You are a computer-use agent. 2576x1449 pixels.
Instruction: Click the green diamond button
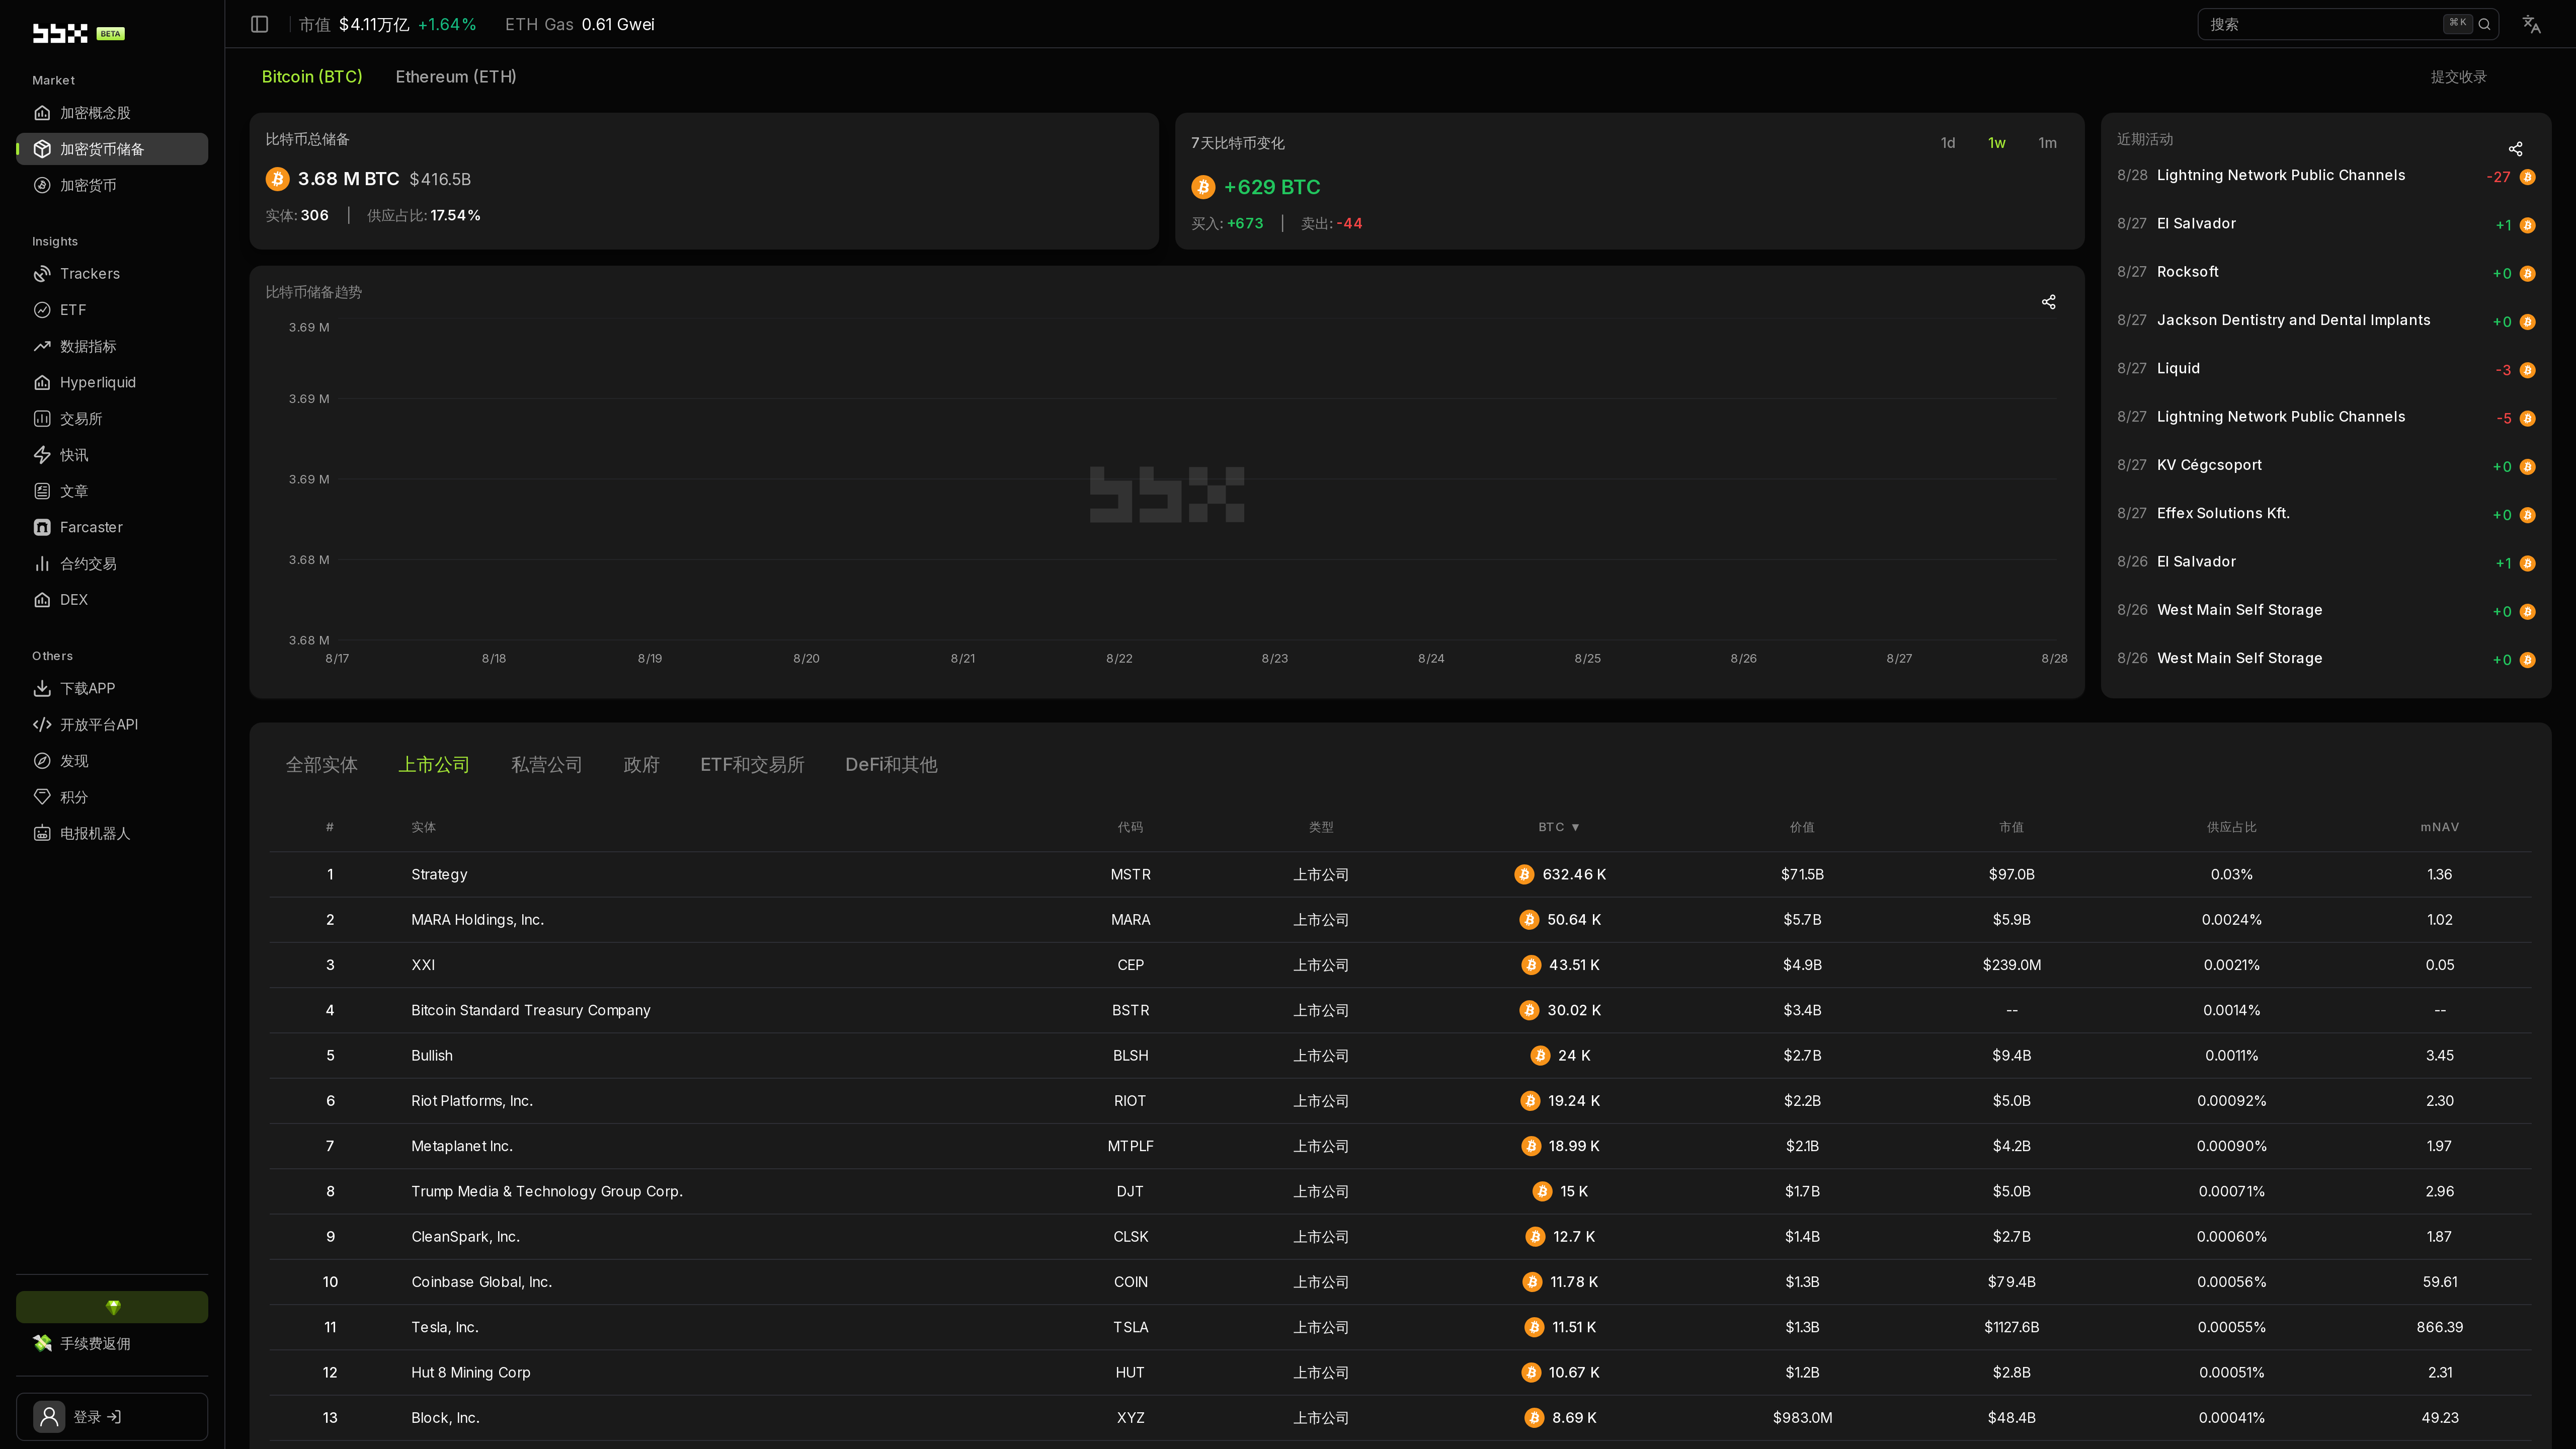tap(112, 1307)
